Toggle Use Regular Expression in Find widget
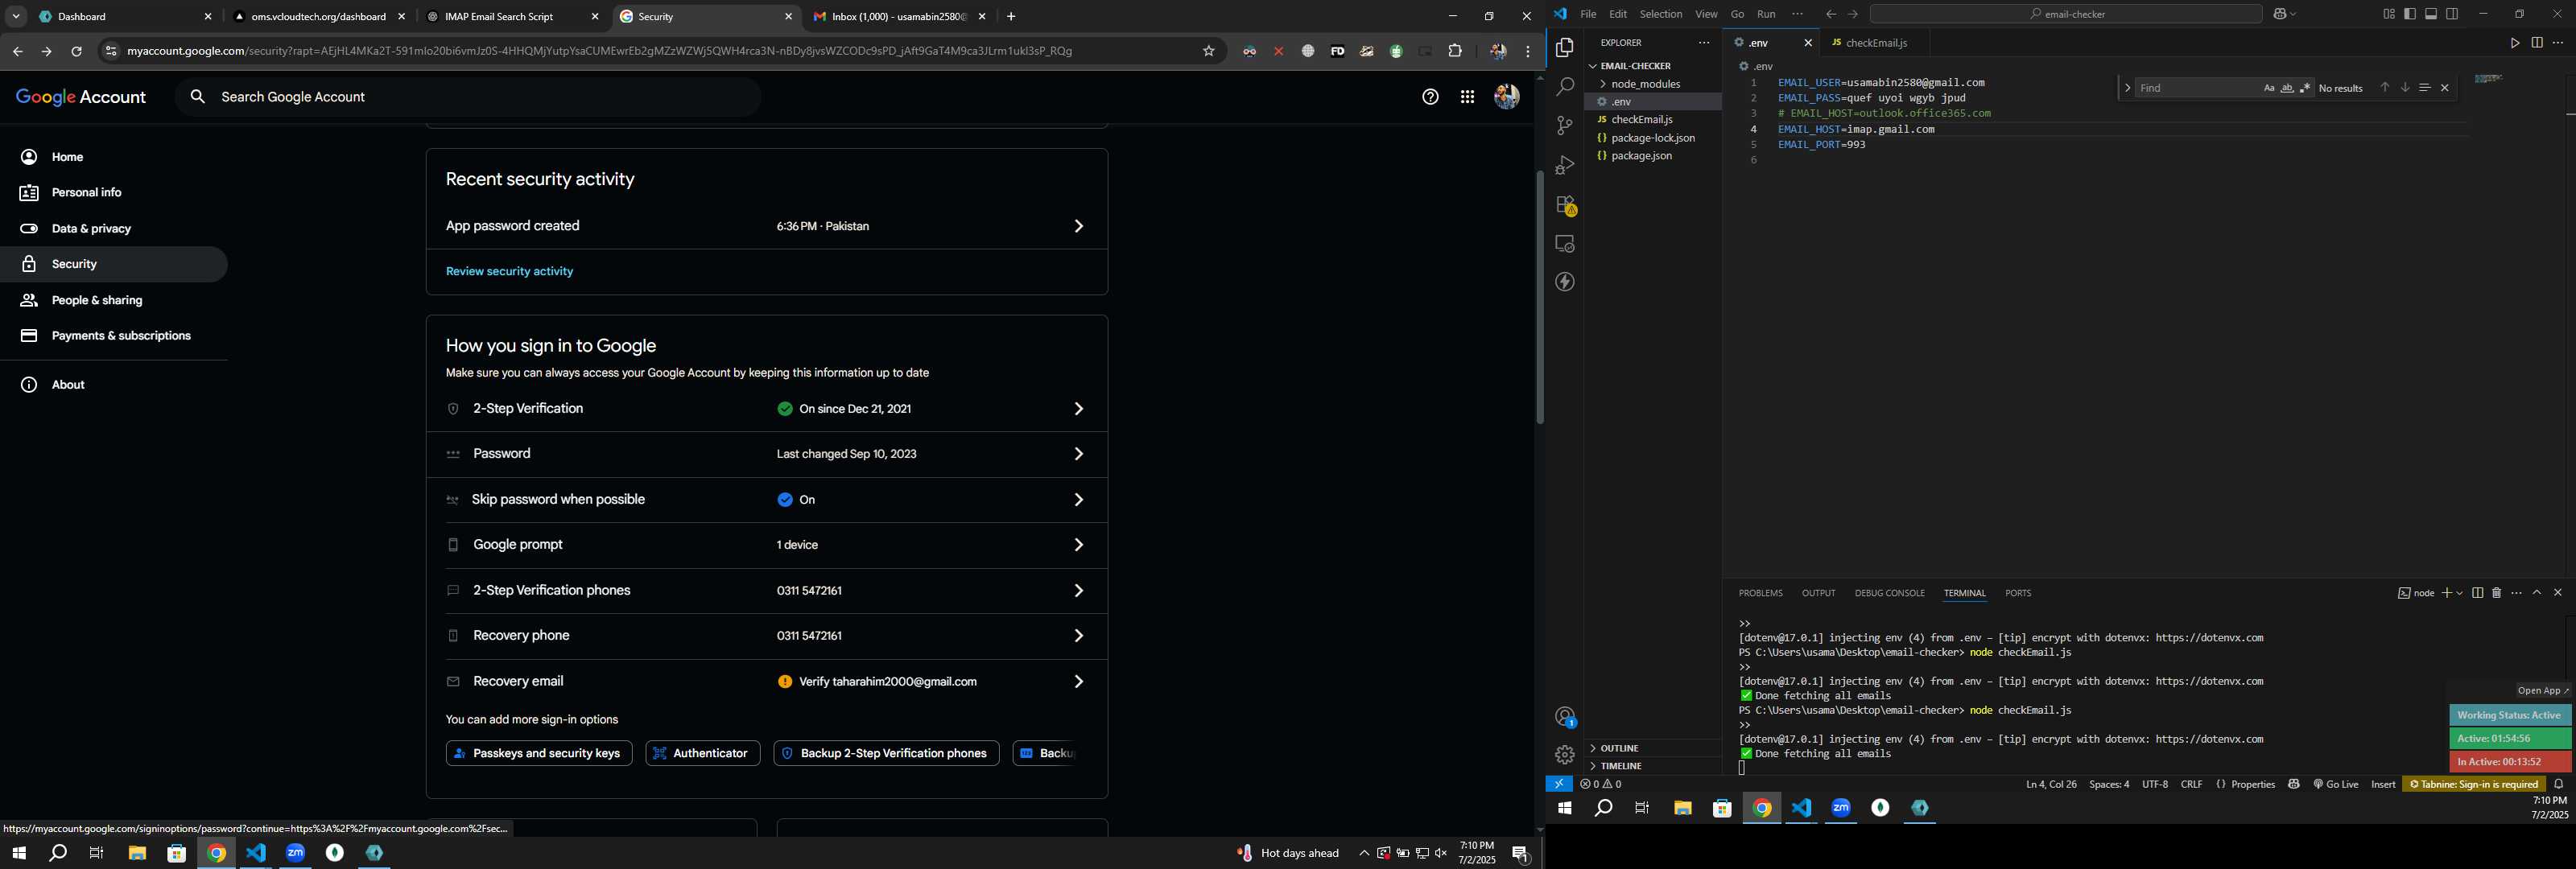The image size is (2576, 869). [2305, 88]
